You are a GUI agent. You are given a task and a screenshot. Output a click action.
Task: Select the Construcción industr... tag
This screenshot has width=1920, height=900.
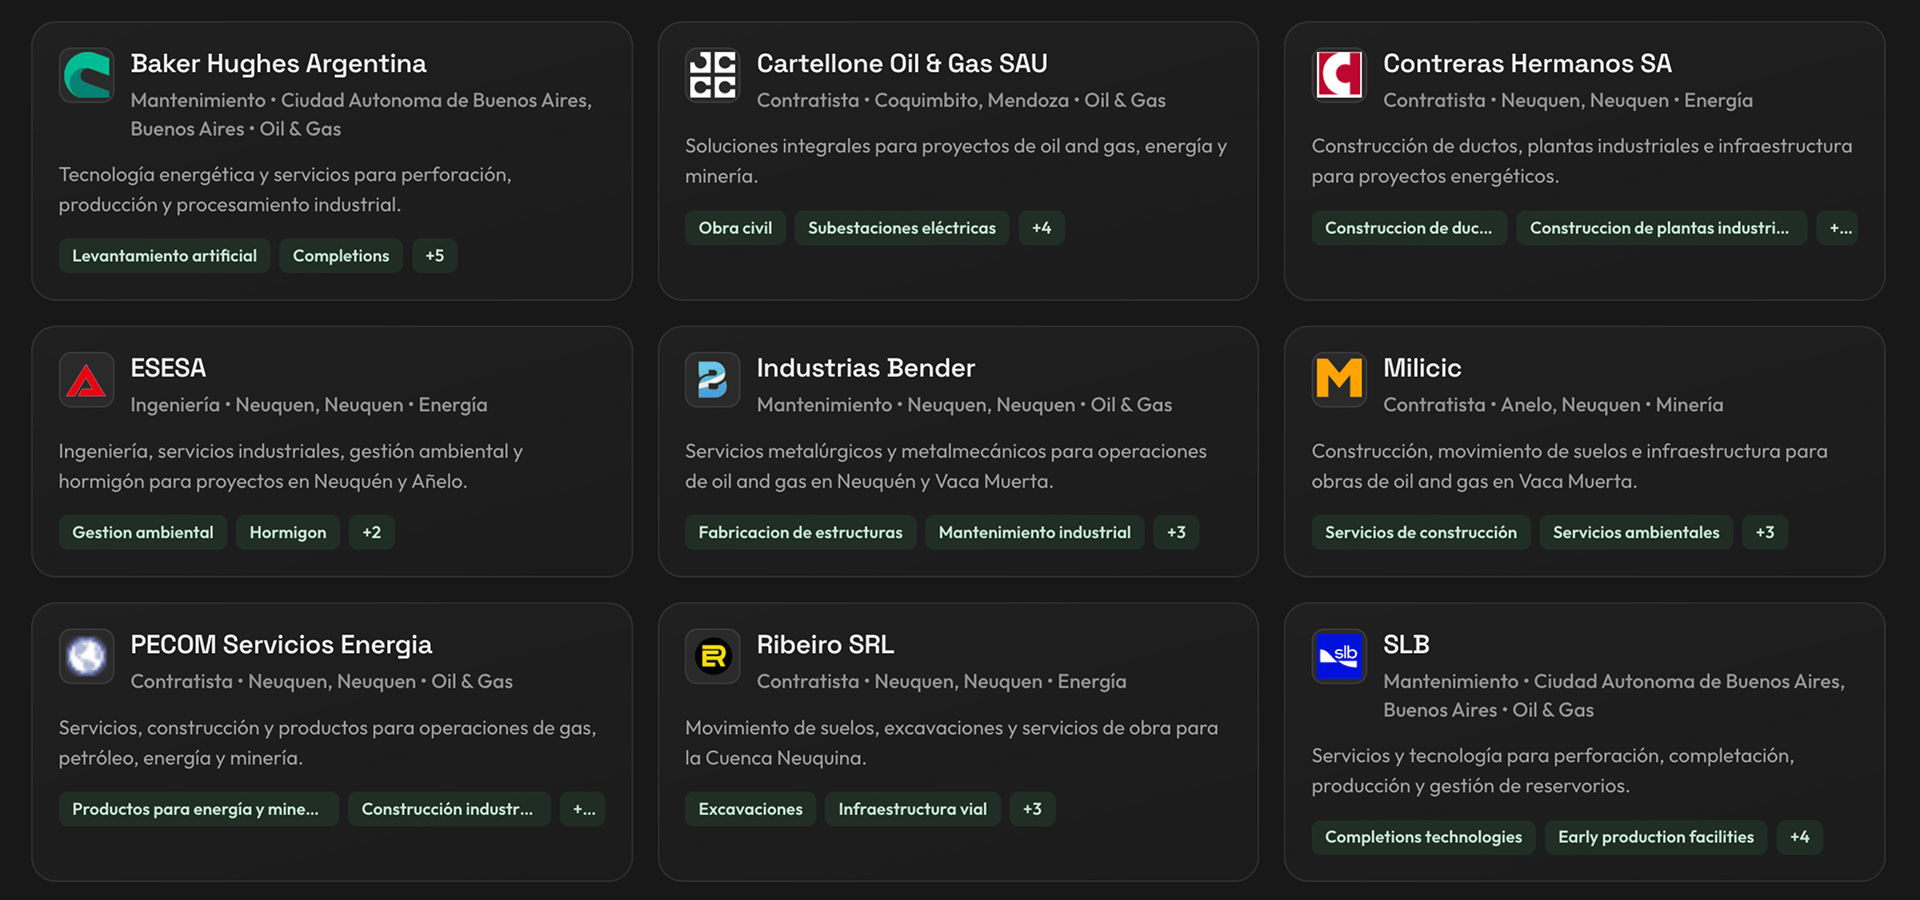pyautogui.click(x=449, y=809)
